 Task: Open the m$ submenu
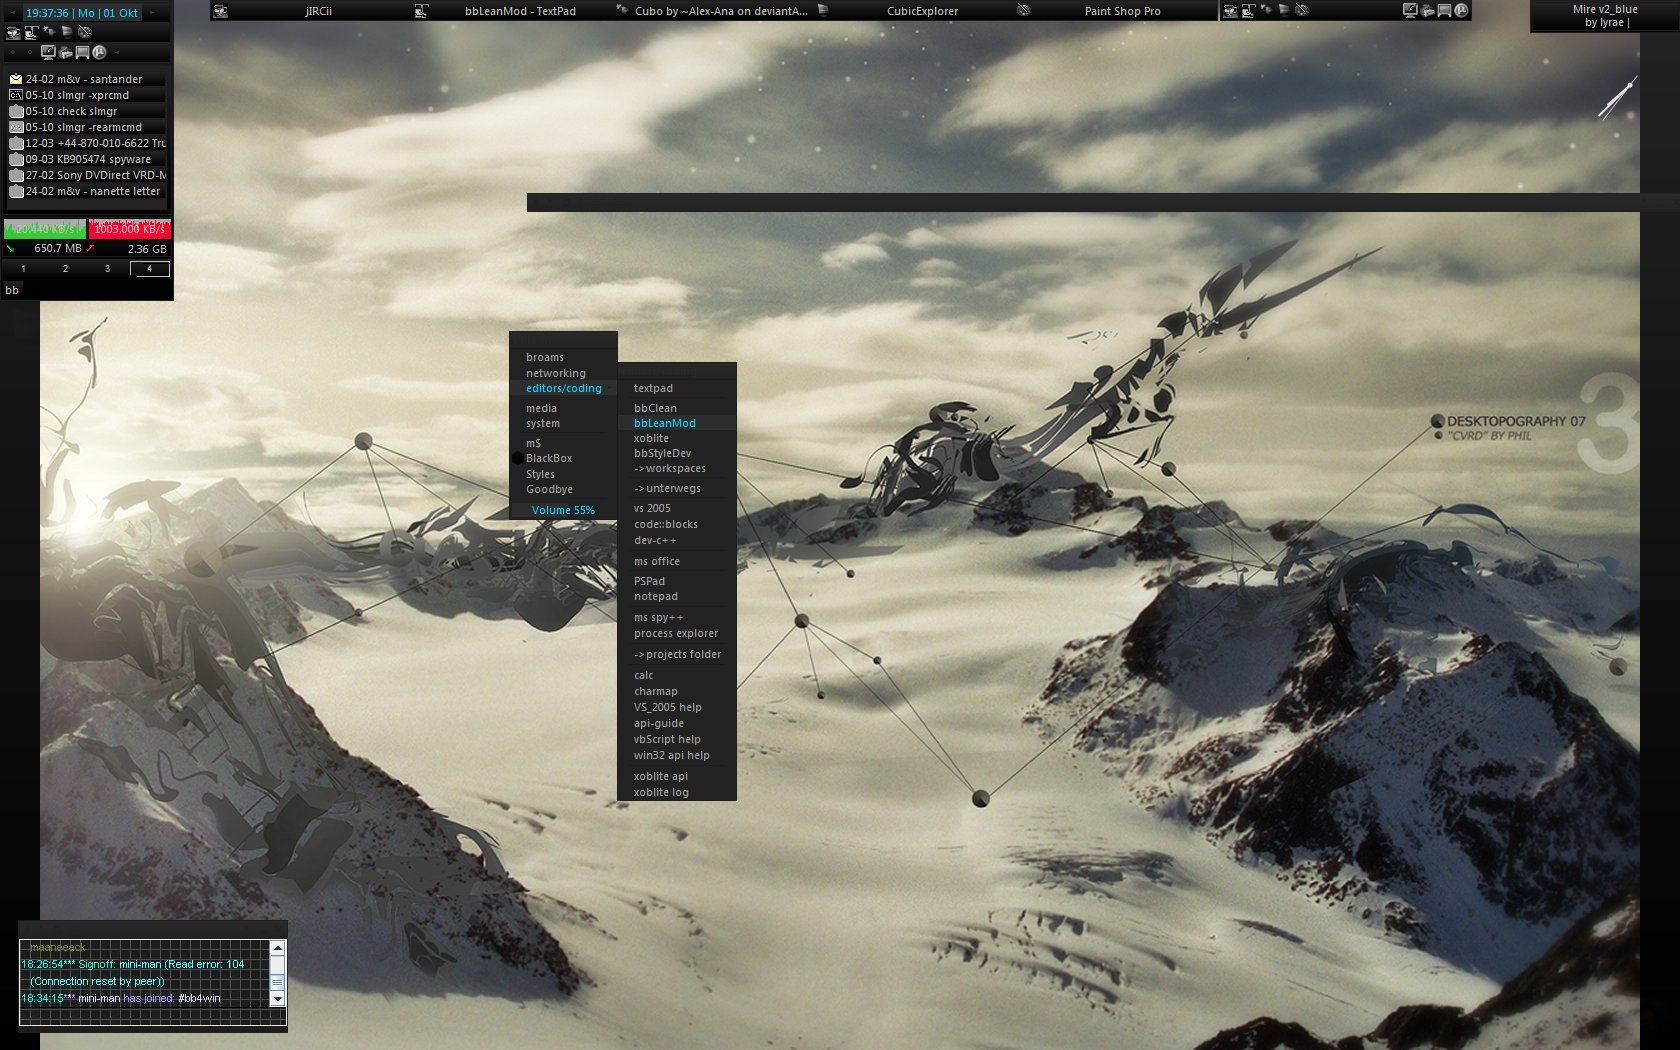point(563,443)
